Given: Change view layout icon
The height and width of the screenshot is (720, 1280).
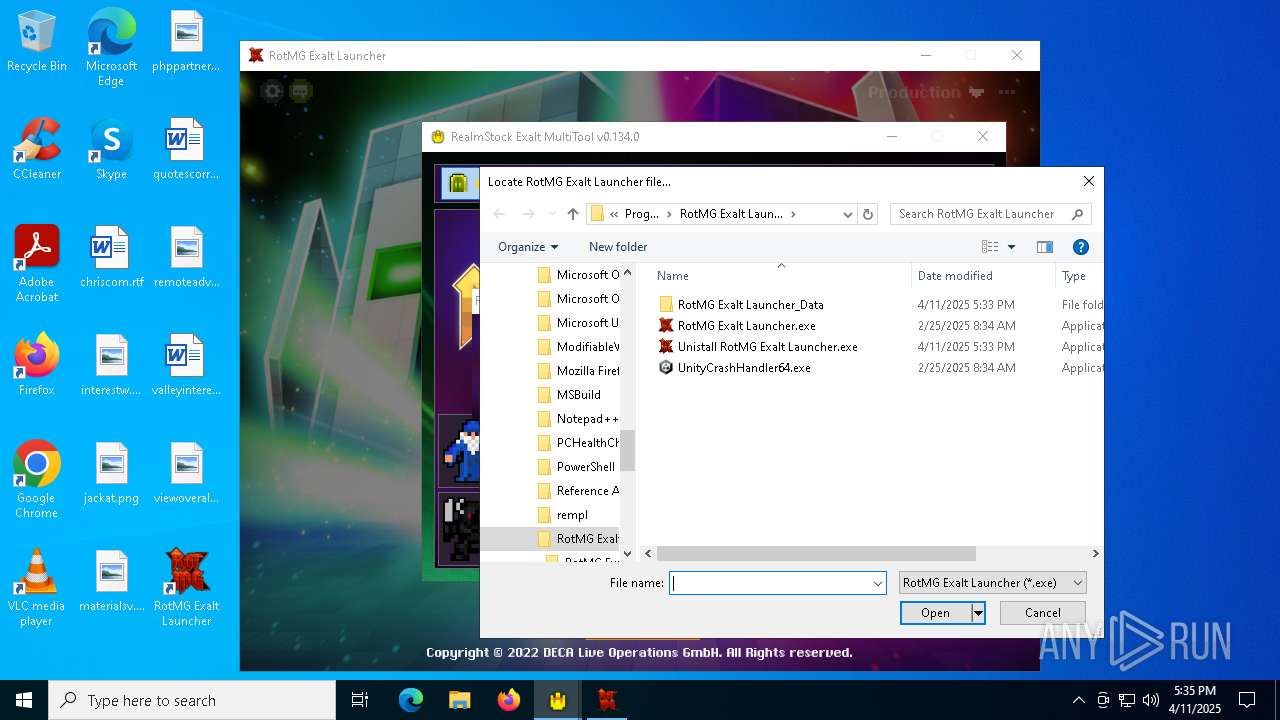Looking at the screenshot, I should pos(990,247).
